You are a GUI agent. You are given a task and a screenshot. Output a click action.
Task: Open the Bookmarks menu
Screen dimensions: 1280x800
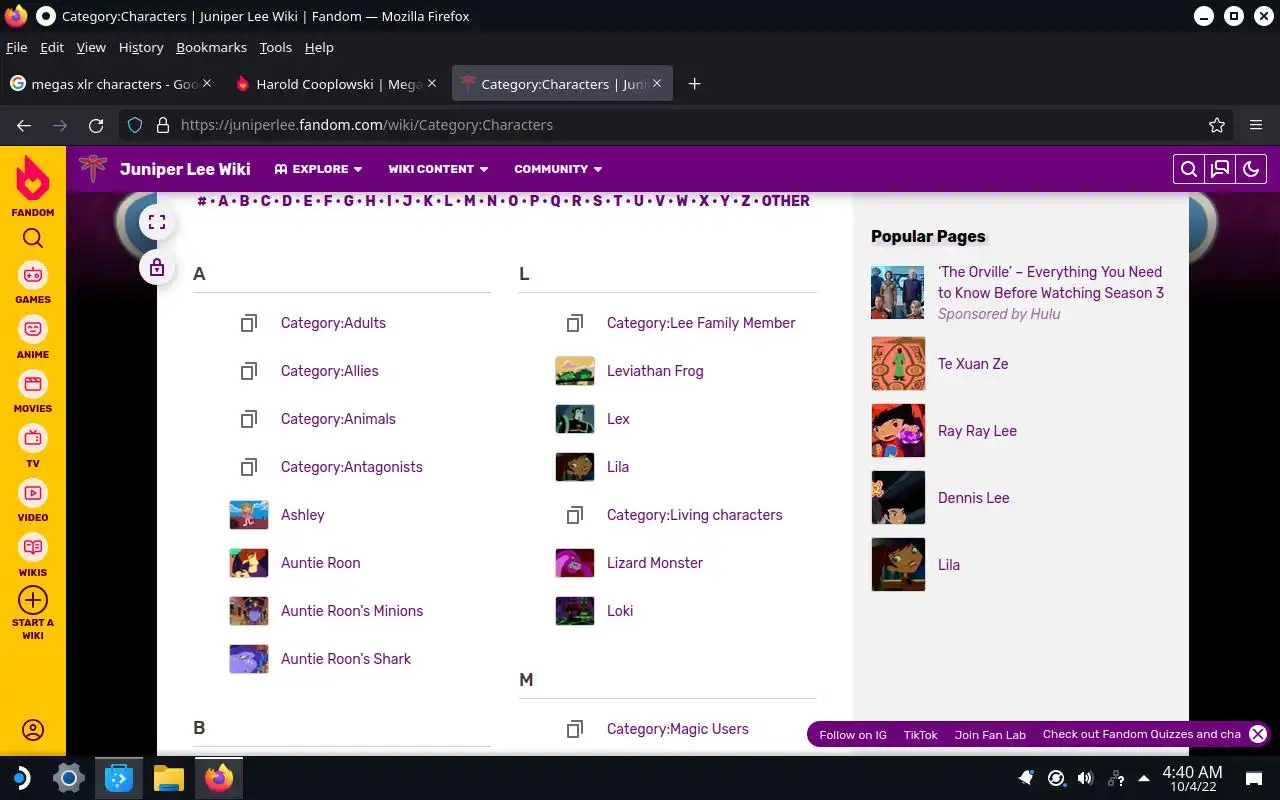coord(211,47)
